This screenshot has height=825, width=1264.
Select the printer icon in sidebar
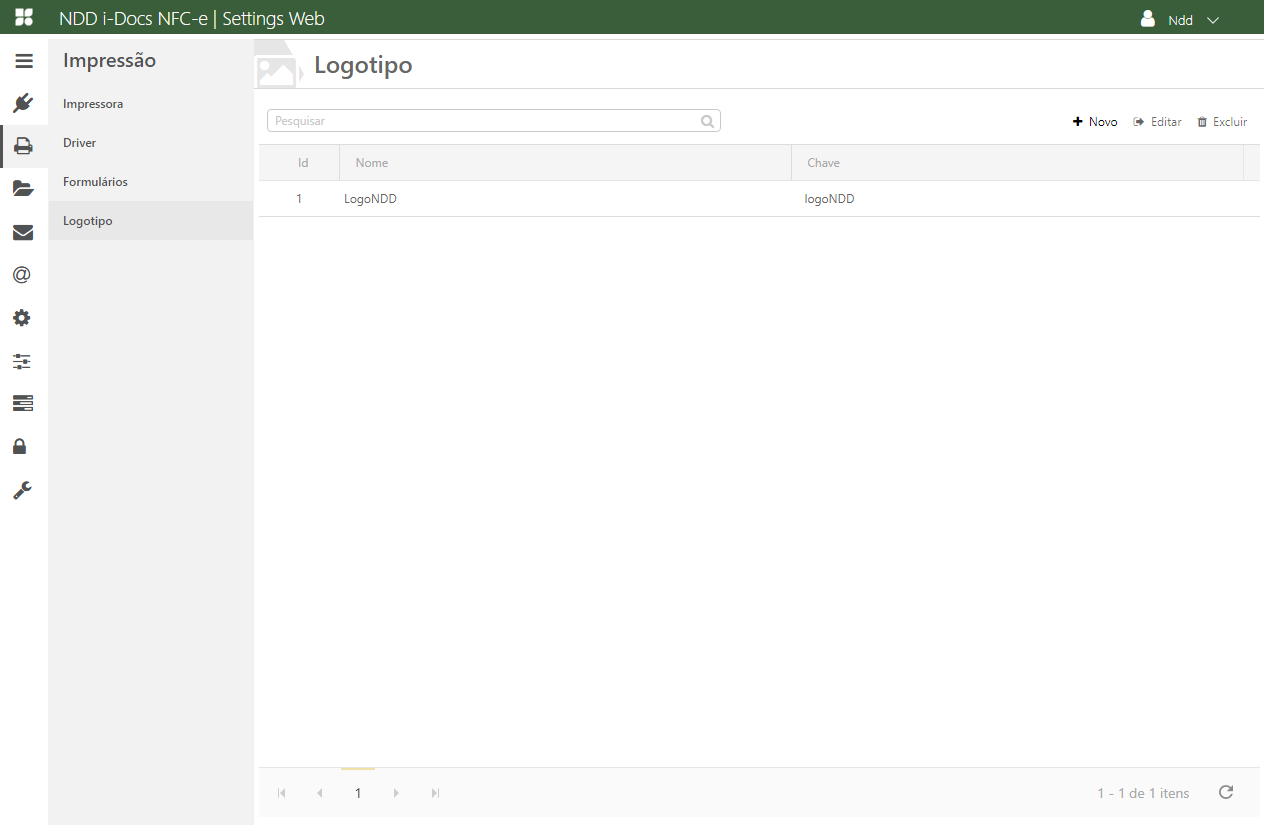(23, 146)
